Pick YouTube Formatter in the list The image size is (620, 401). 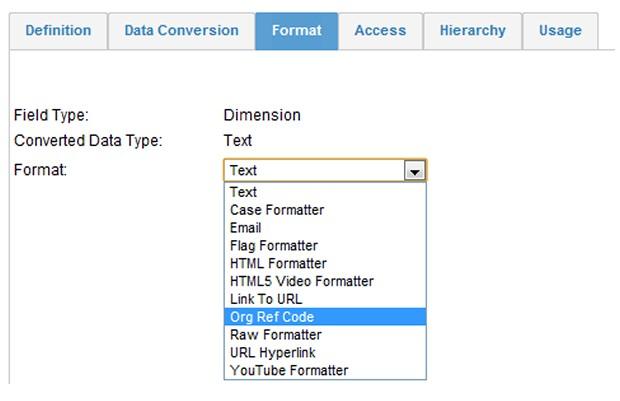[325, 370]
